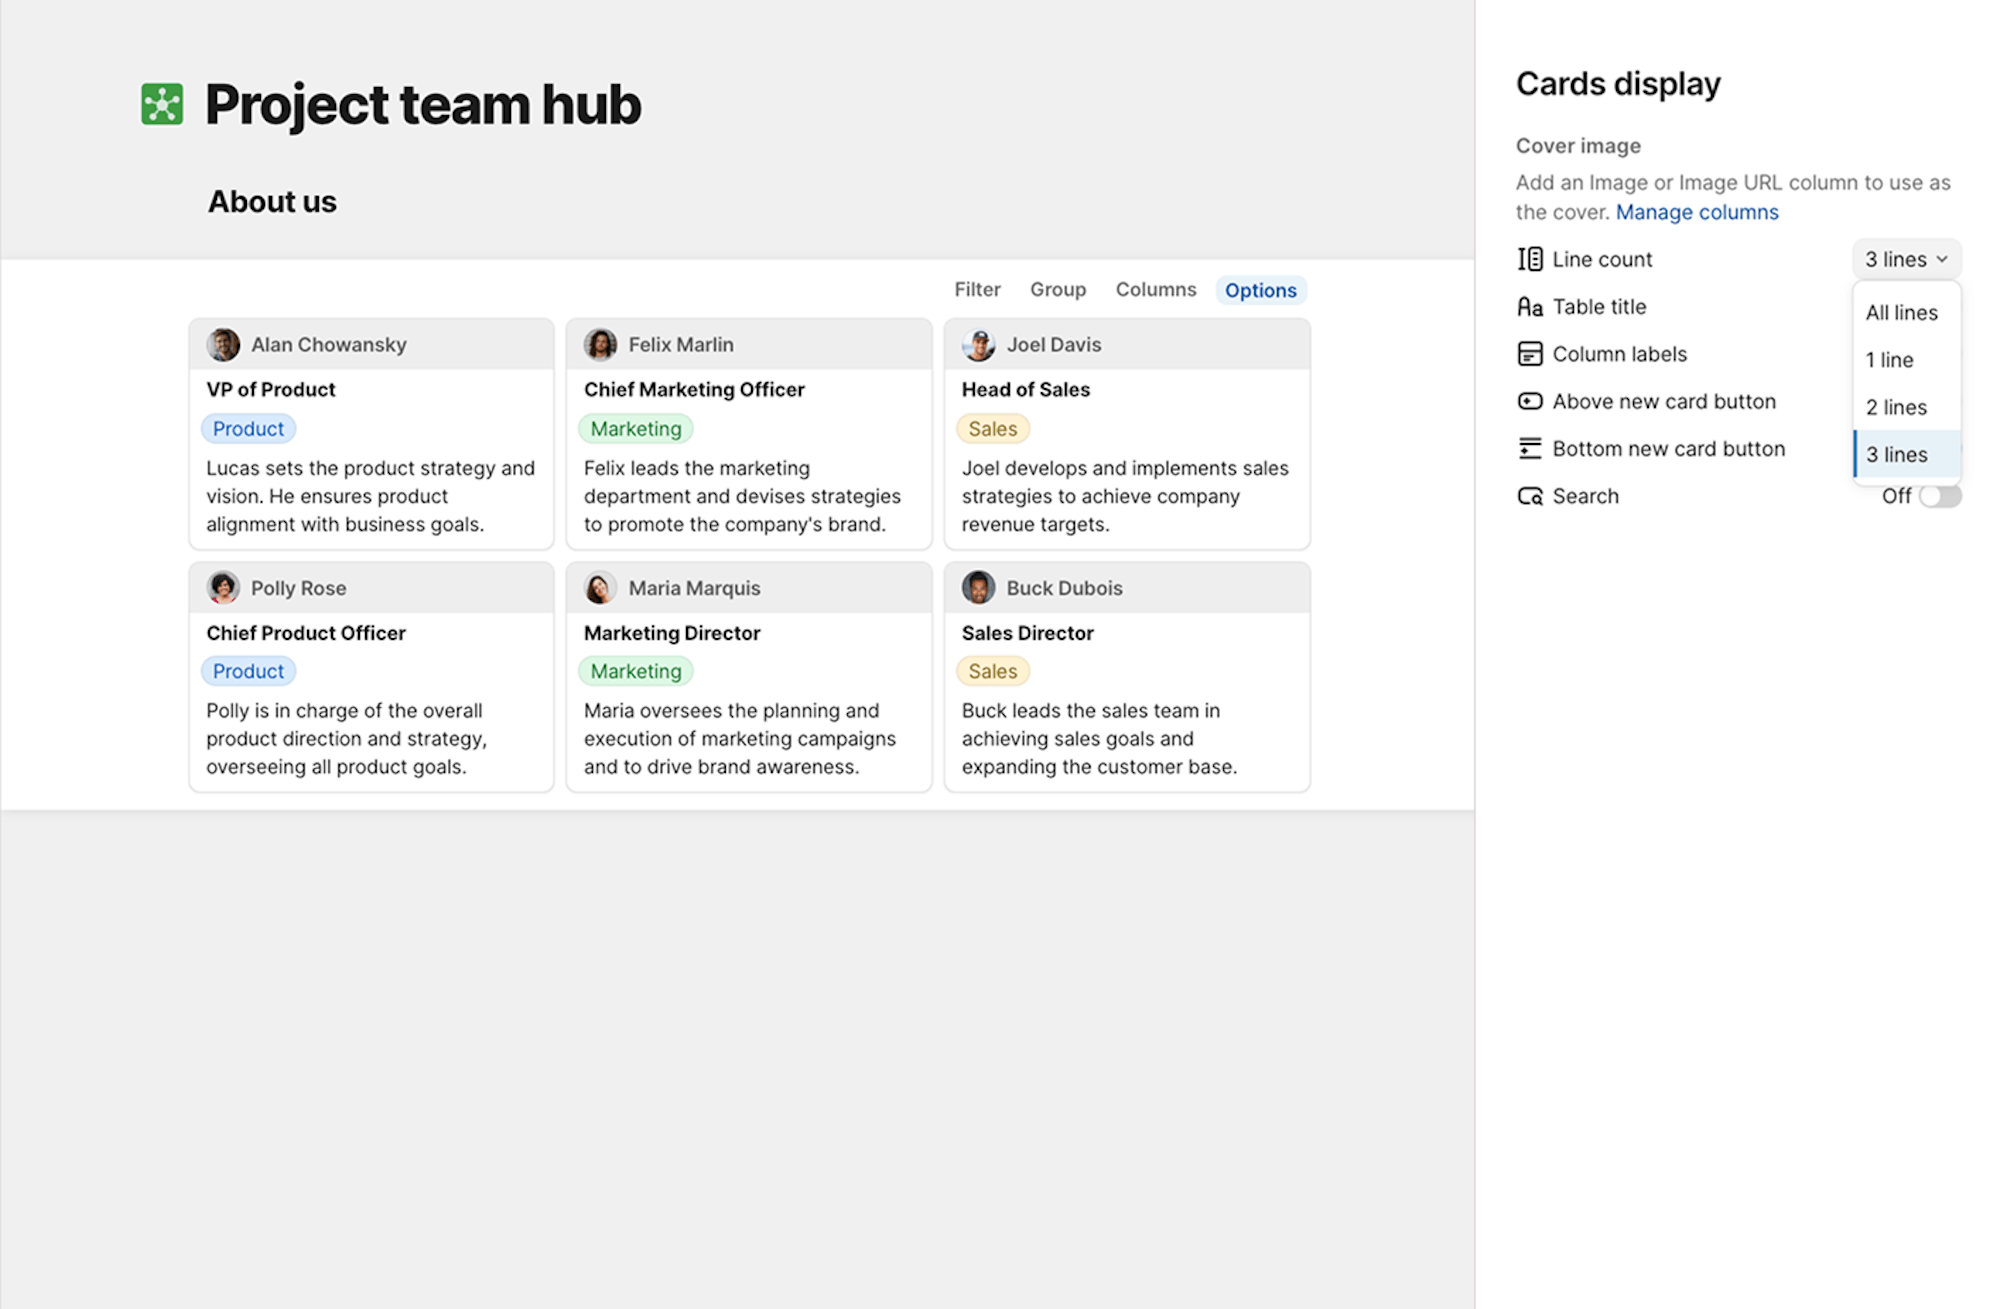Screen dimensions: 2000x1309
Task: Click the Bottom new card button icon
Action: coord(1529,449)
